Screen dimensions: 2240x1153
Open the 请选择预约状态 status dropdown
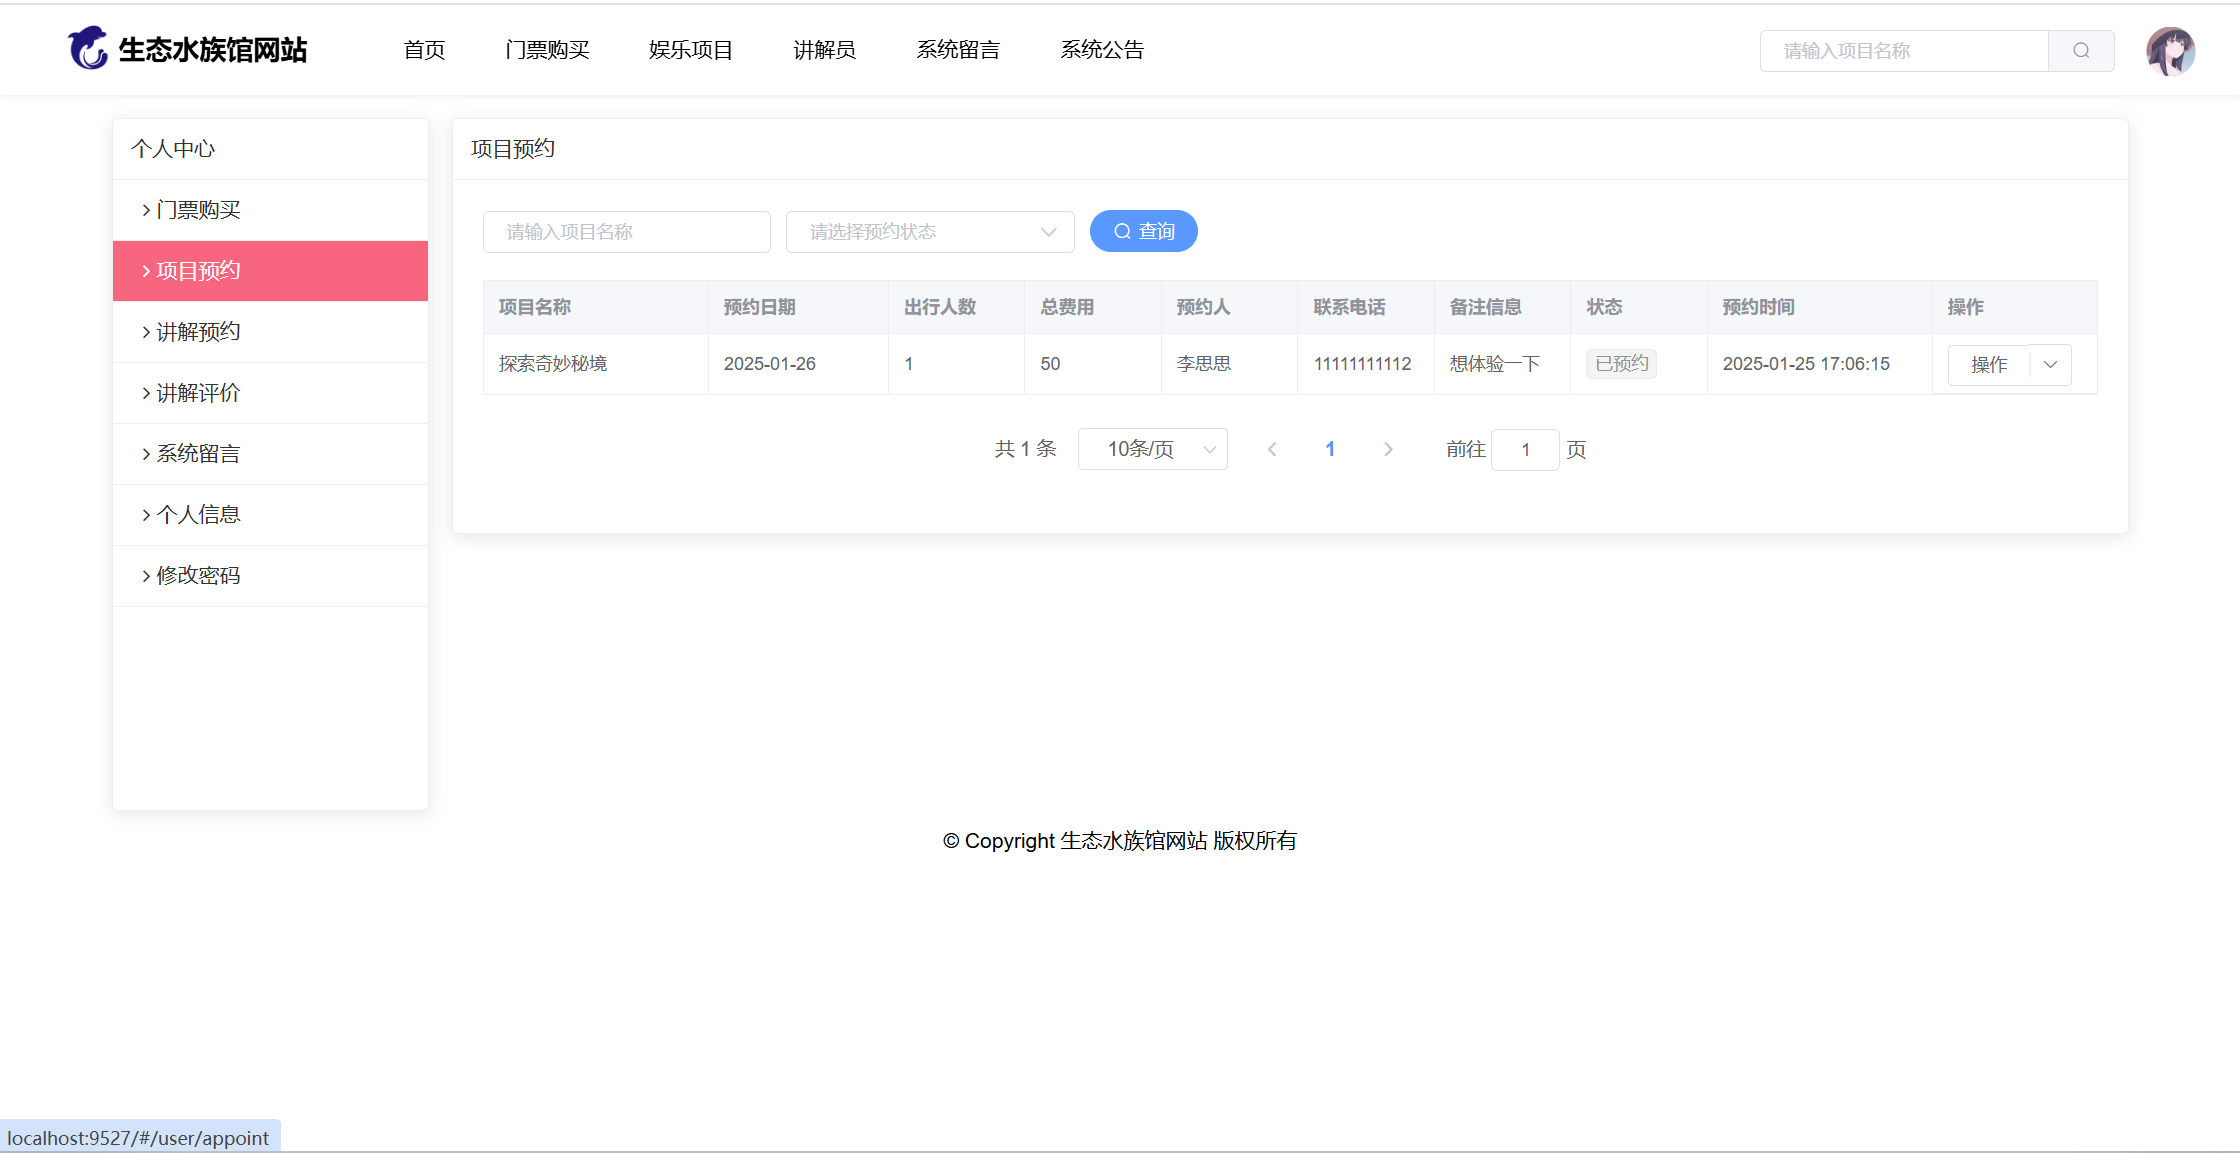pos(929,232)
